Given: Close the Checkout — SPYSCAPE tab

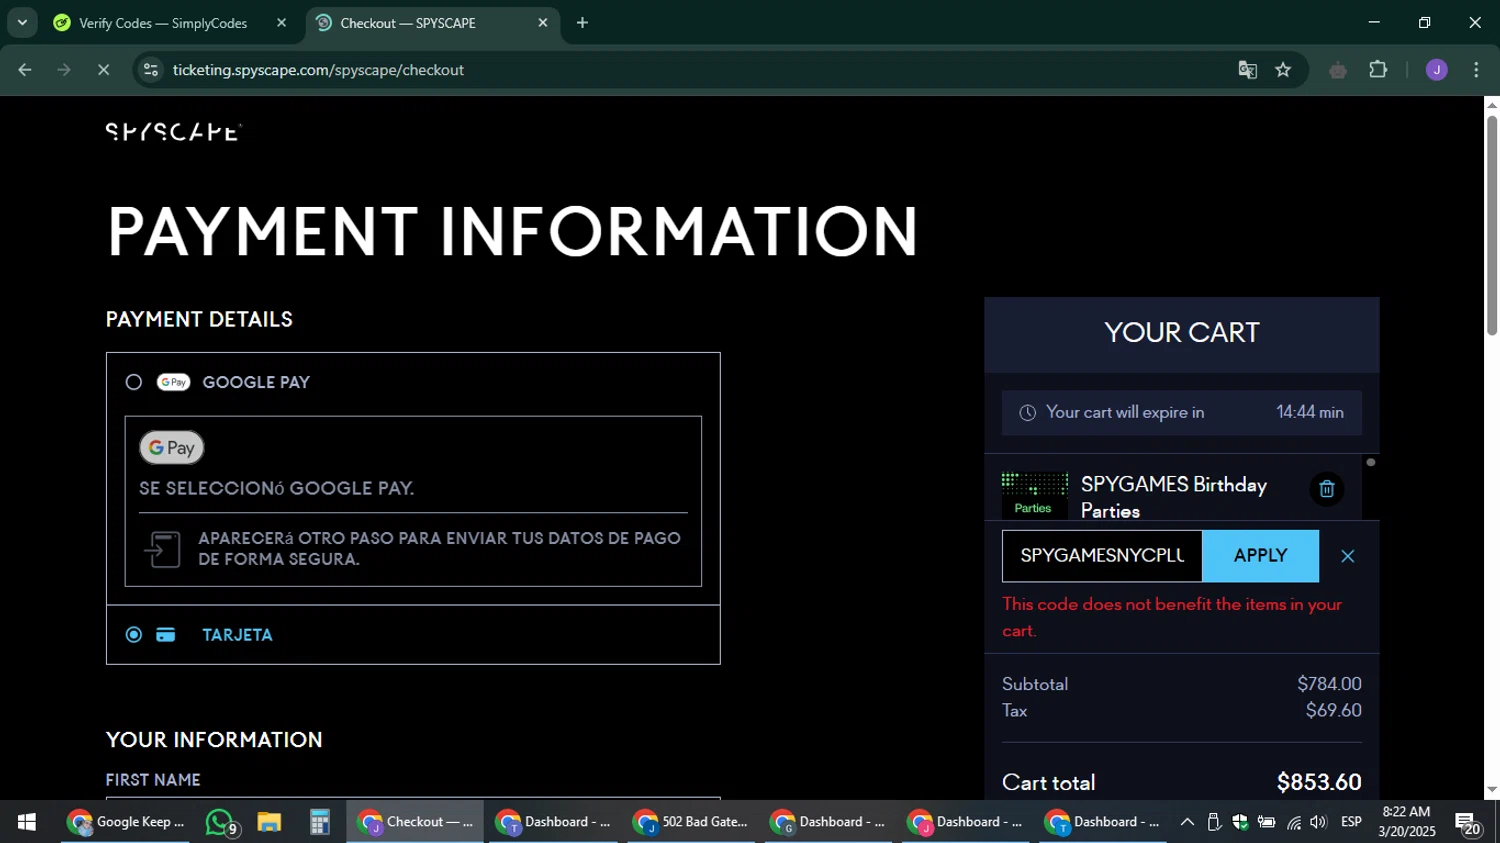Looking at the screenshot, I should (543, 22).
